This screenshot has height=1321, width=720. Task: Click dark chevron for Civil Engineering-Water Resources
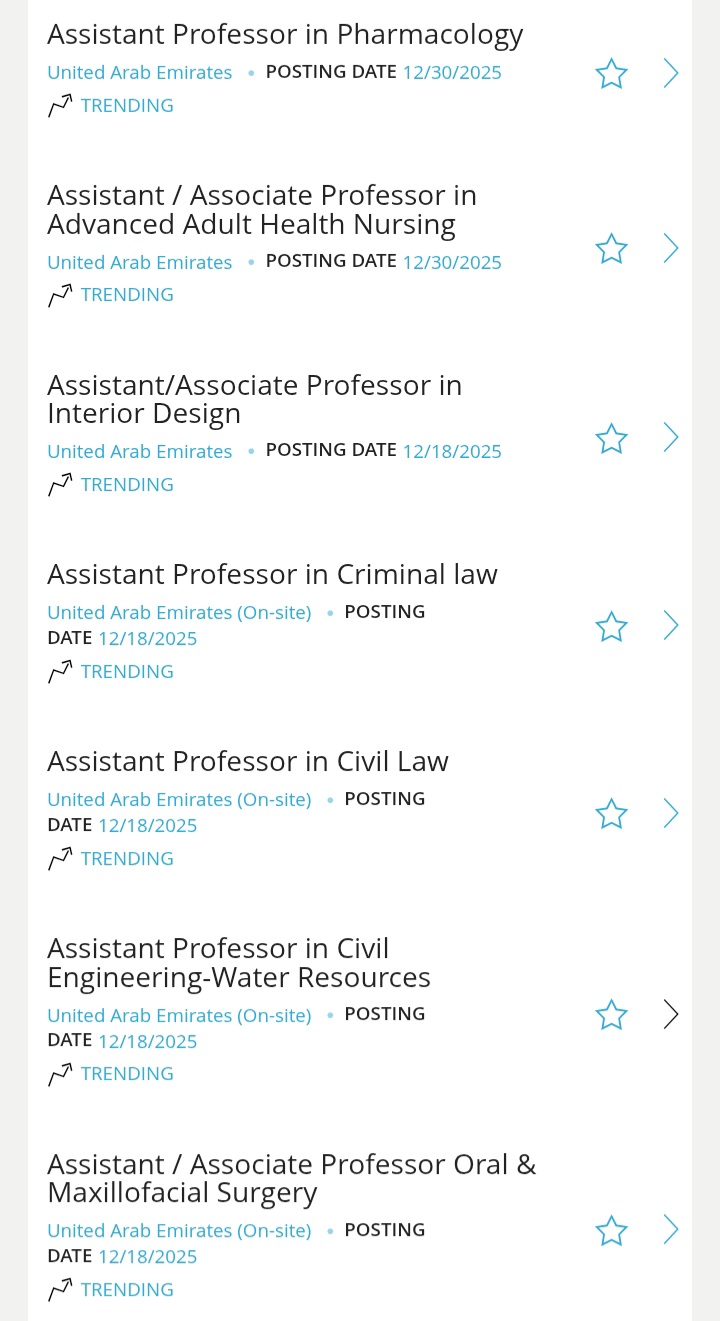[671, 1014]
